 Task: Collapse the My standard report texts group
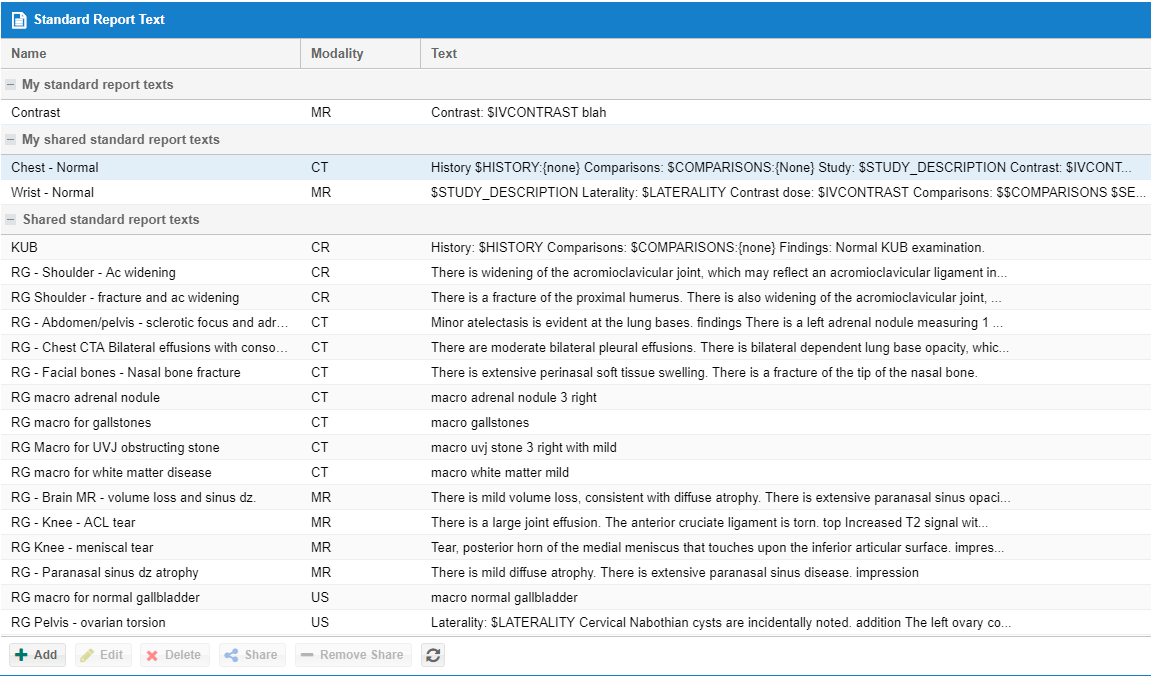point(10,84)
